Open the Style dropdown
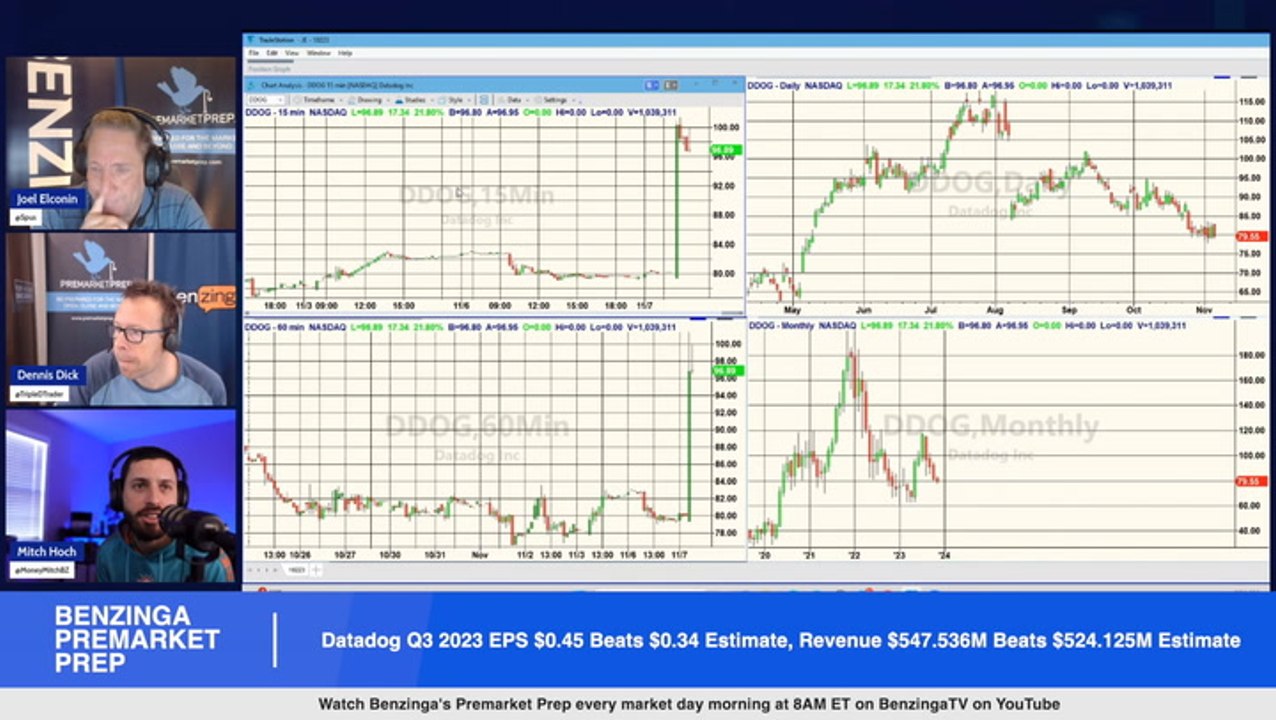Screen dimensions: 1276x720 [455, 100]
